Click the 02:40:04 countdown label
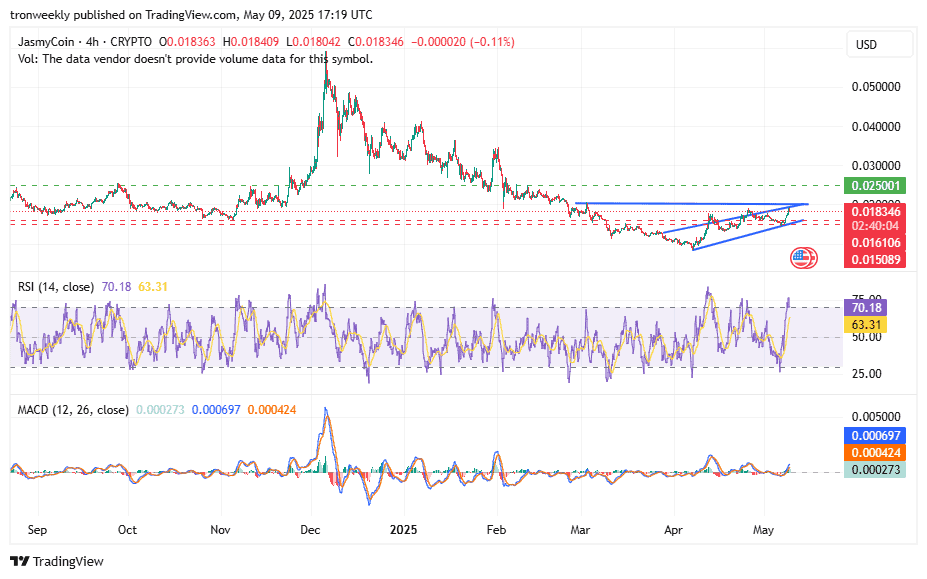 point(874,226)
